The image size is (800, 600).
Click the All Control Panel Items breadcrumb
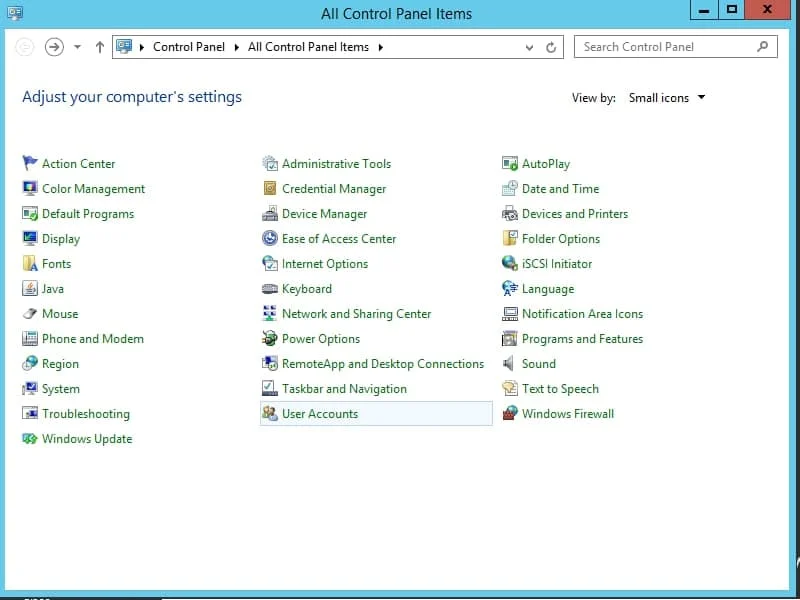[308, 47]
